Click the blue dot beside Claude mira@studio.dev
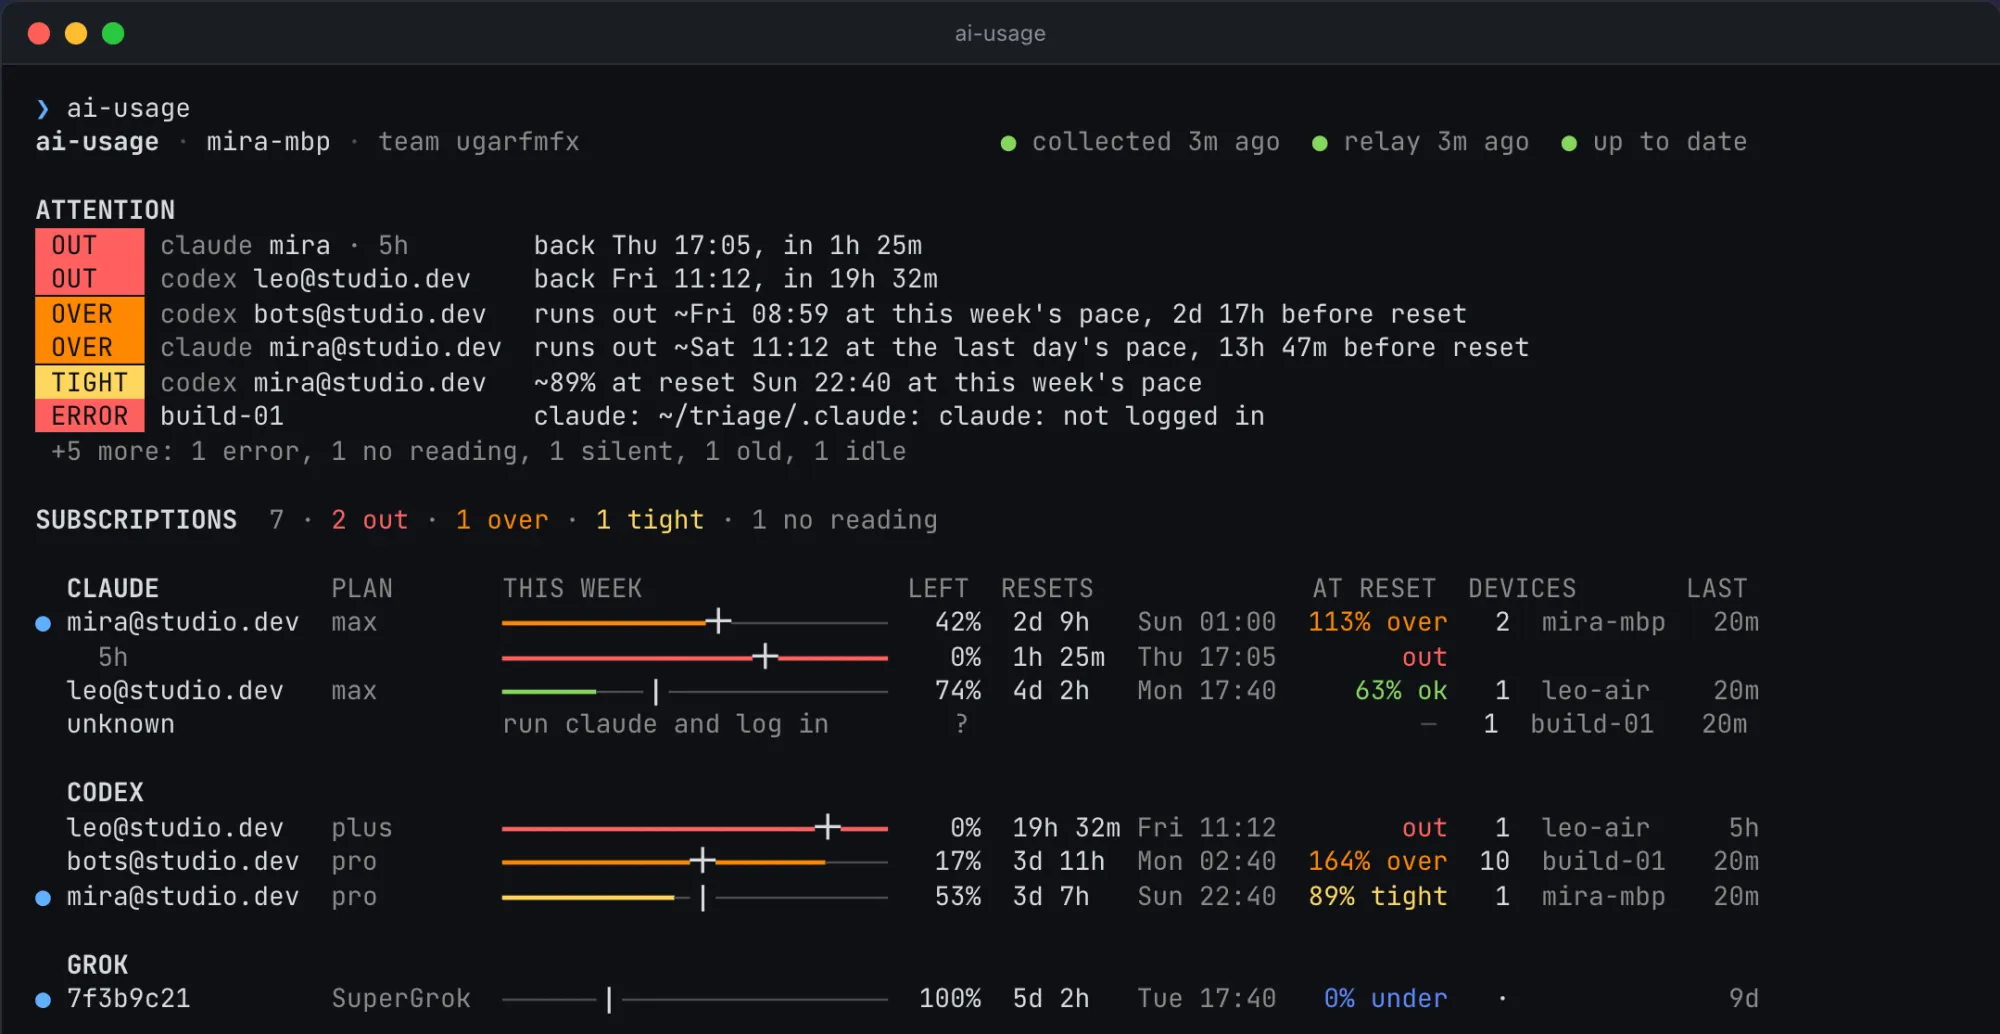Screen dimensions: 2000x1034 click(x=43, y=623)
